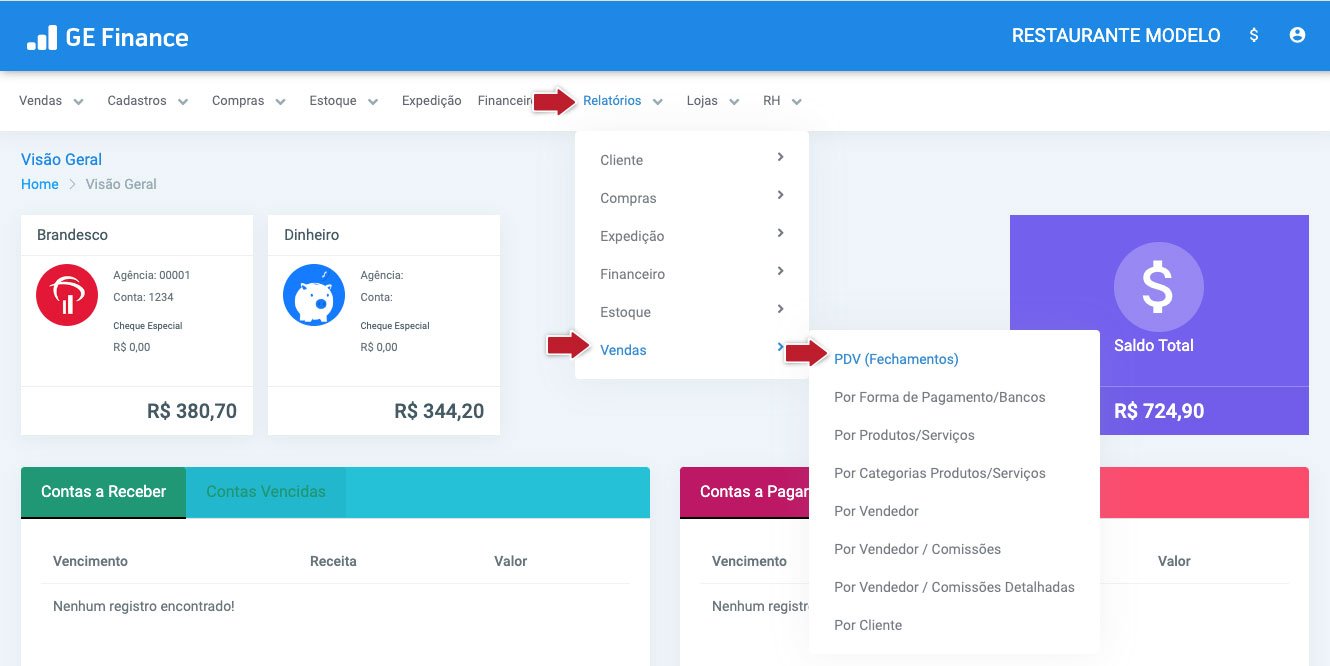Open the dollar sign icon in header
The image size is (1330, 666).
[1254, 35]
